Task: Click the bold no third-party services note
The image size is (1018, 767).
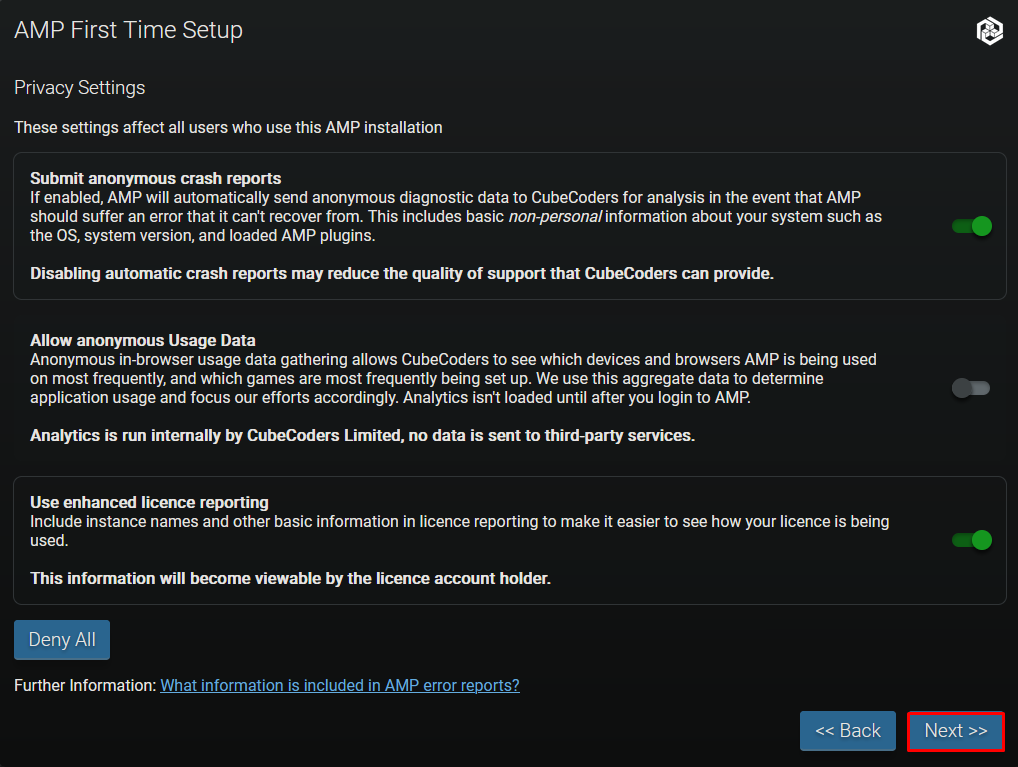Action: click(362, 435)
